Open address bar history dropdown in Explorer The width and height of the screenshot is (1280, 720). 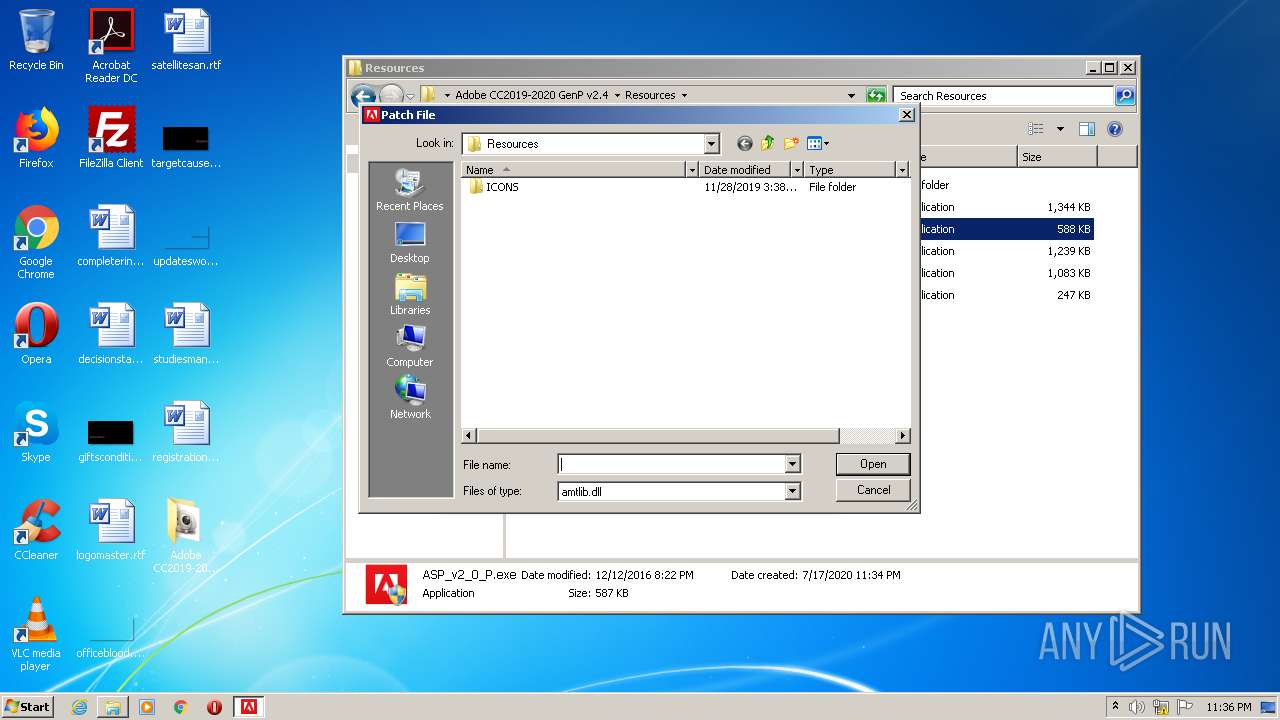pos(851,96)
